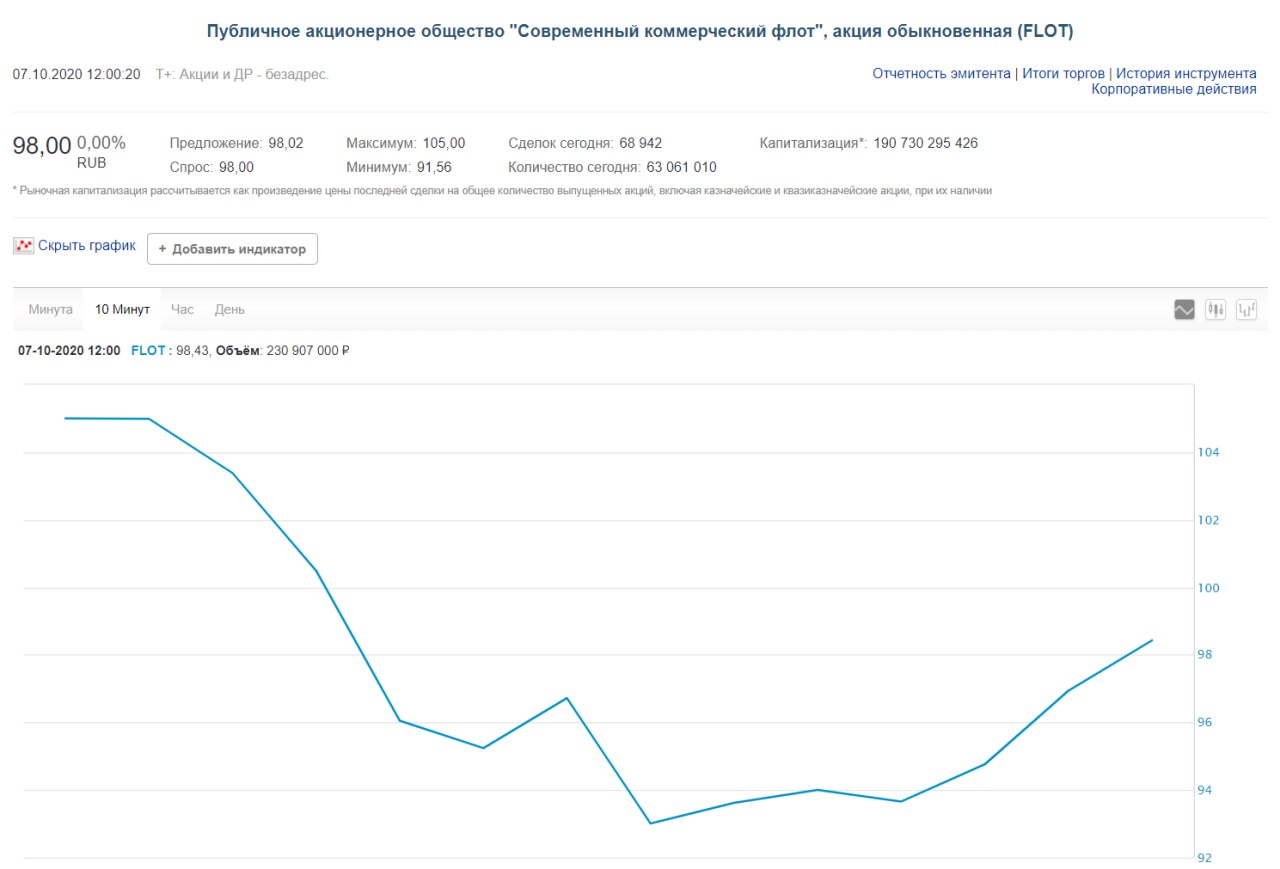Screen dimensions: 1280x869
Task: Switch to the Минута interval tab
Action: pyautogui.click(x=51, y=310)
